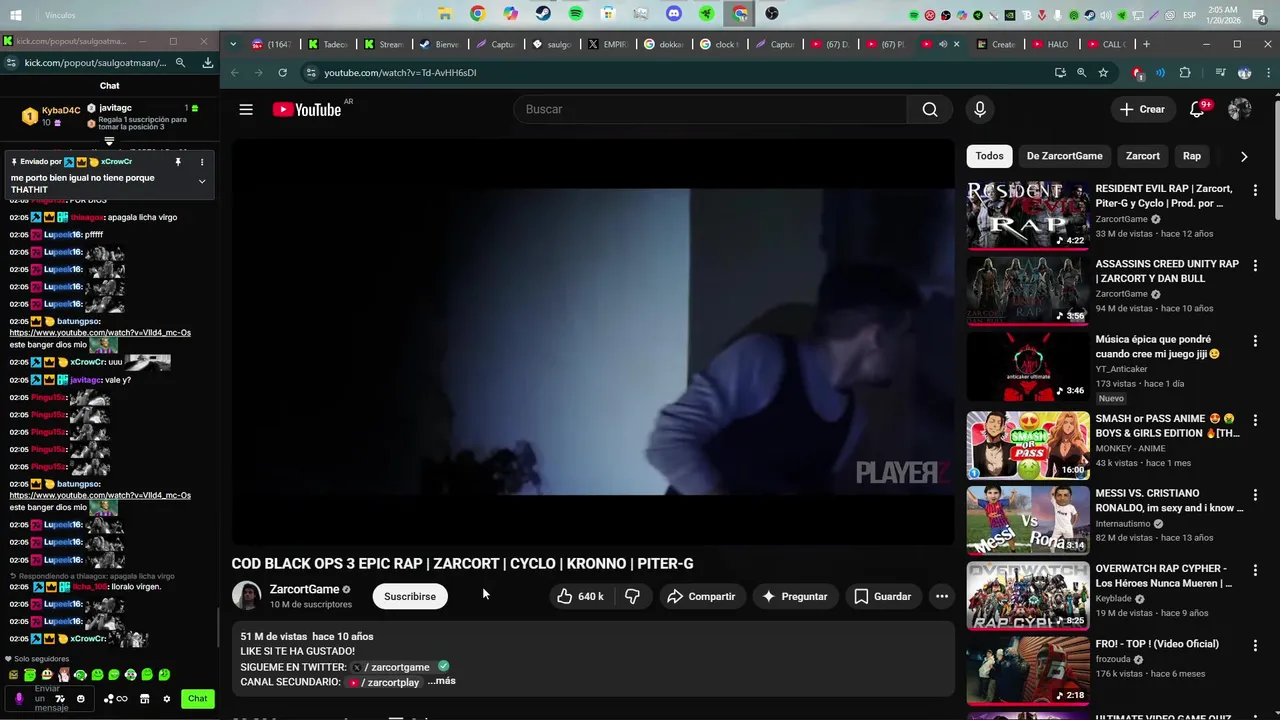Open ZarcortGame channel avatar
The width and height of the screenshot is (1280, 720).
(x=246, y=596)
